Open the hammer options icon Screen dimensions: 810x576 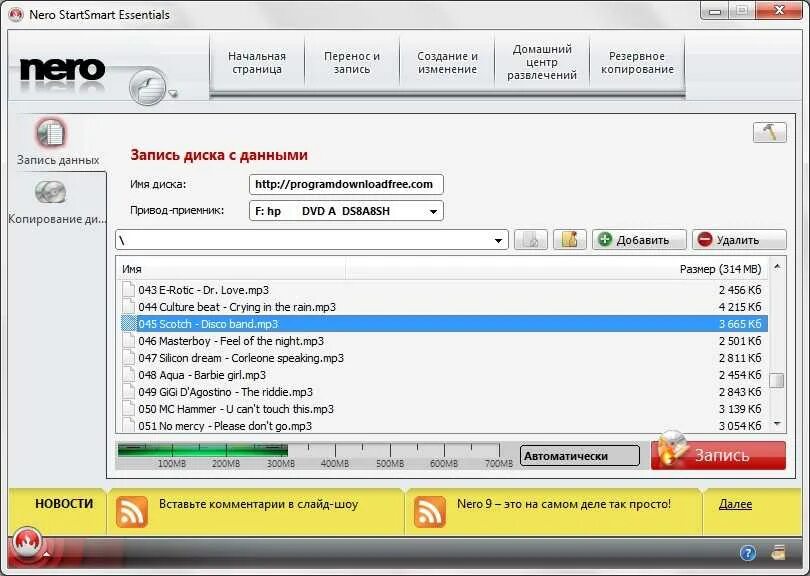[770, 132]
